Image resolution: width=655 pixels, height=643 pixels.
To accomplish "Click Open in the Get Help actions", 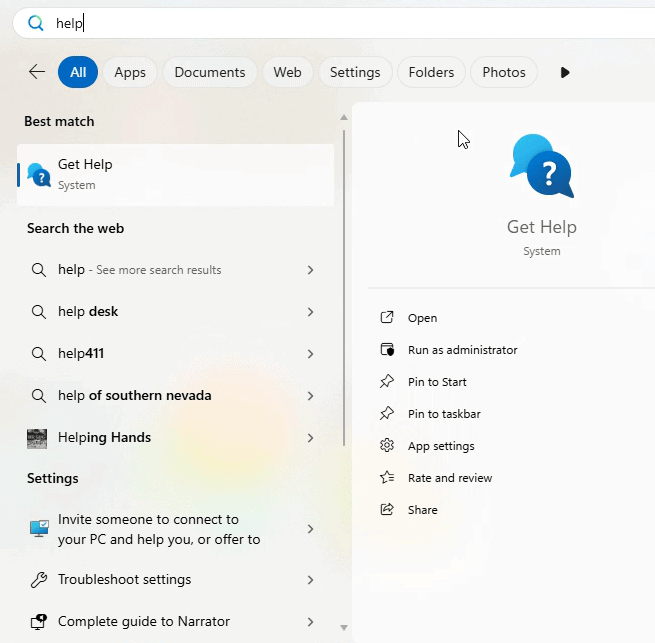I will coord(422,318).
